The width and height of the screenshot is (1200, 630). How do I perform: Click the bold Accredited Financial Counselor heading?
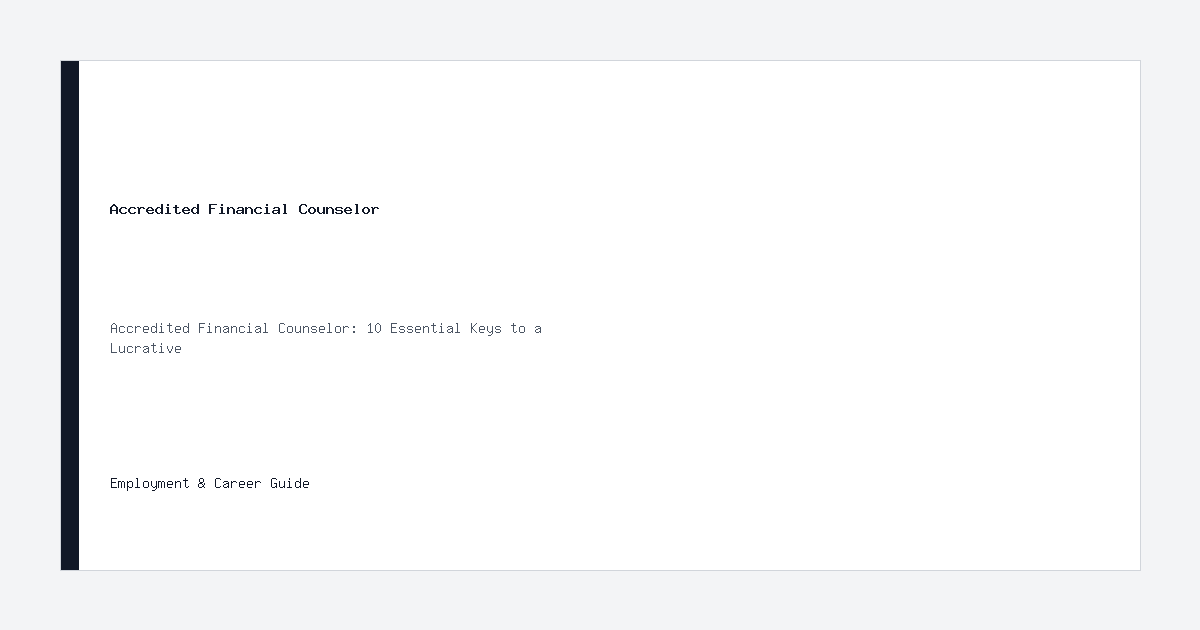pos(244,209)
